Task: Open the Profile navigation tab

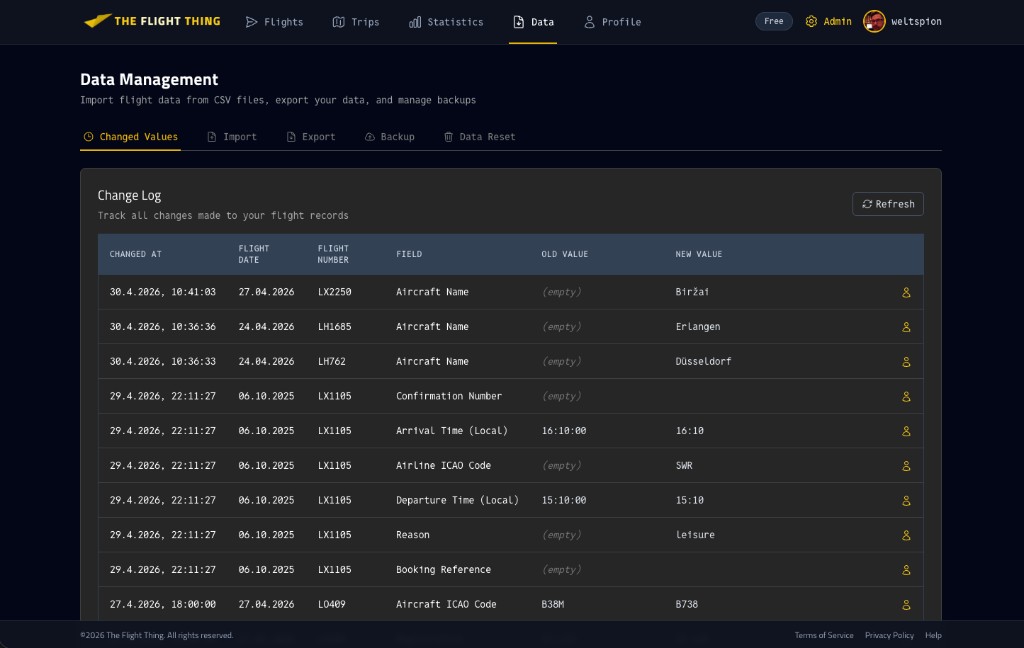Action: [x=612, y=22]
